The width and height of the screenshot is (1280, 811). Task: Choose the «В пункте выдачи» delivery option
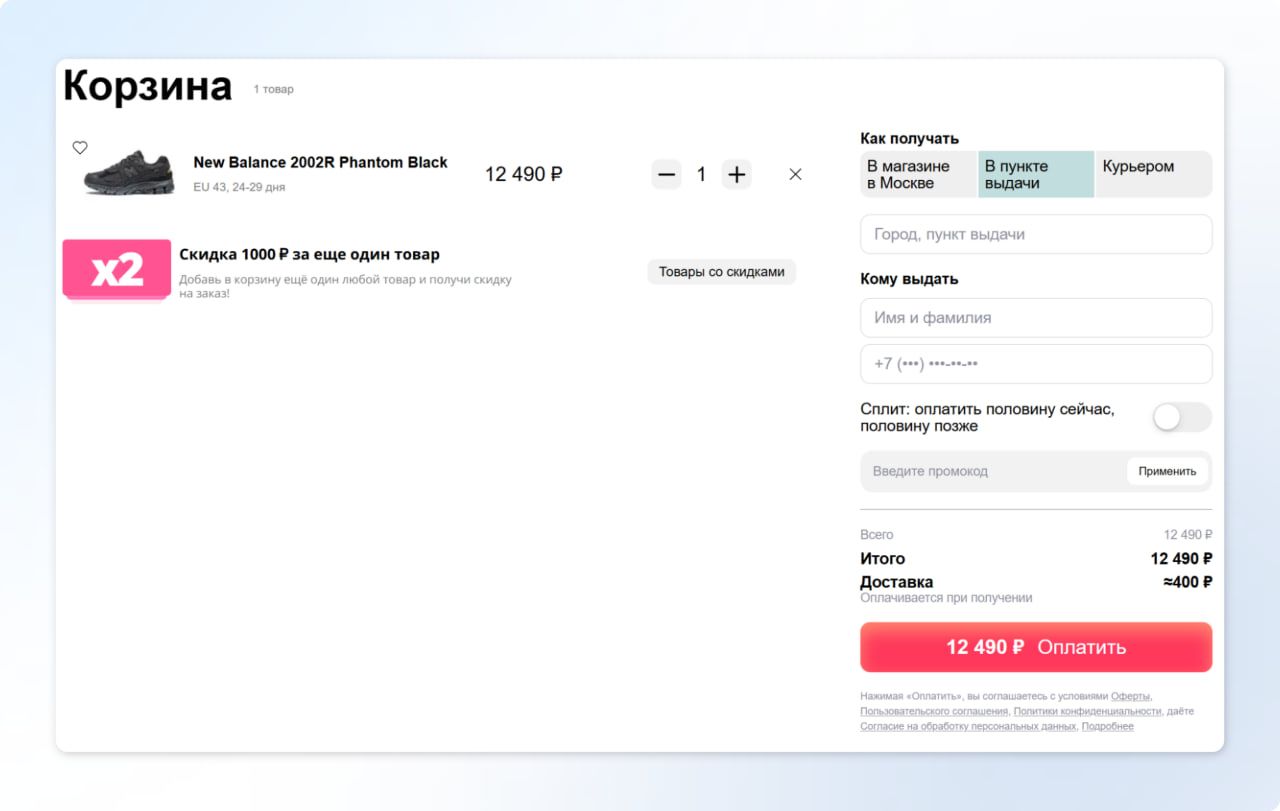click(x=1035, y=175)
